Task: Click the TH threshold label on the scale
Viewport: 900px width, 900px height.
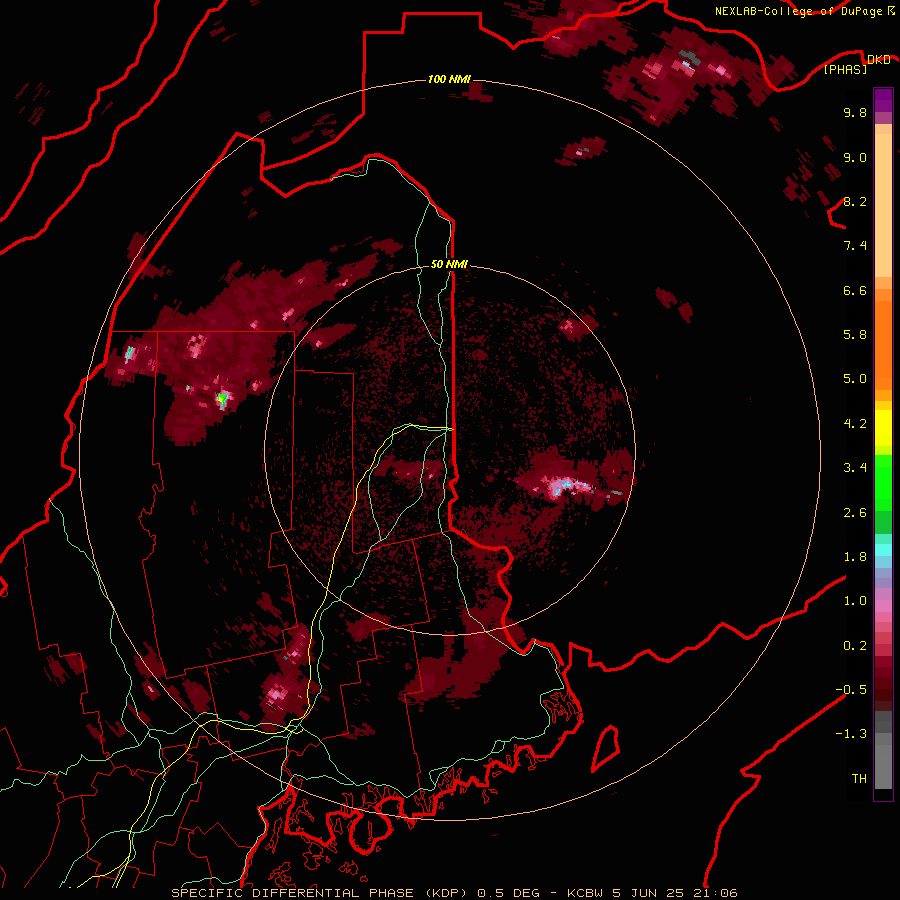Action: pos(859,779)
